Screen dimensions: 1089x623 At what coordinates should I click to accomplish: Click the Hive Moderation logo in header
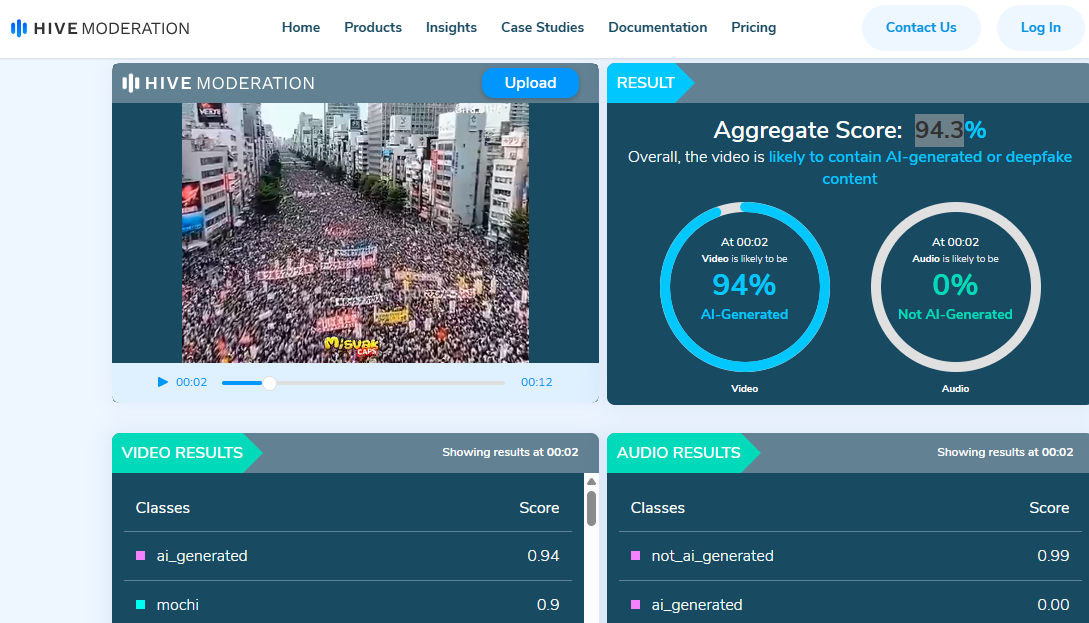pyautogui.click(x=100, y=28)
